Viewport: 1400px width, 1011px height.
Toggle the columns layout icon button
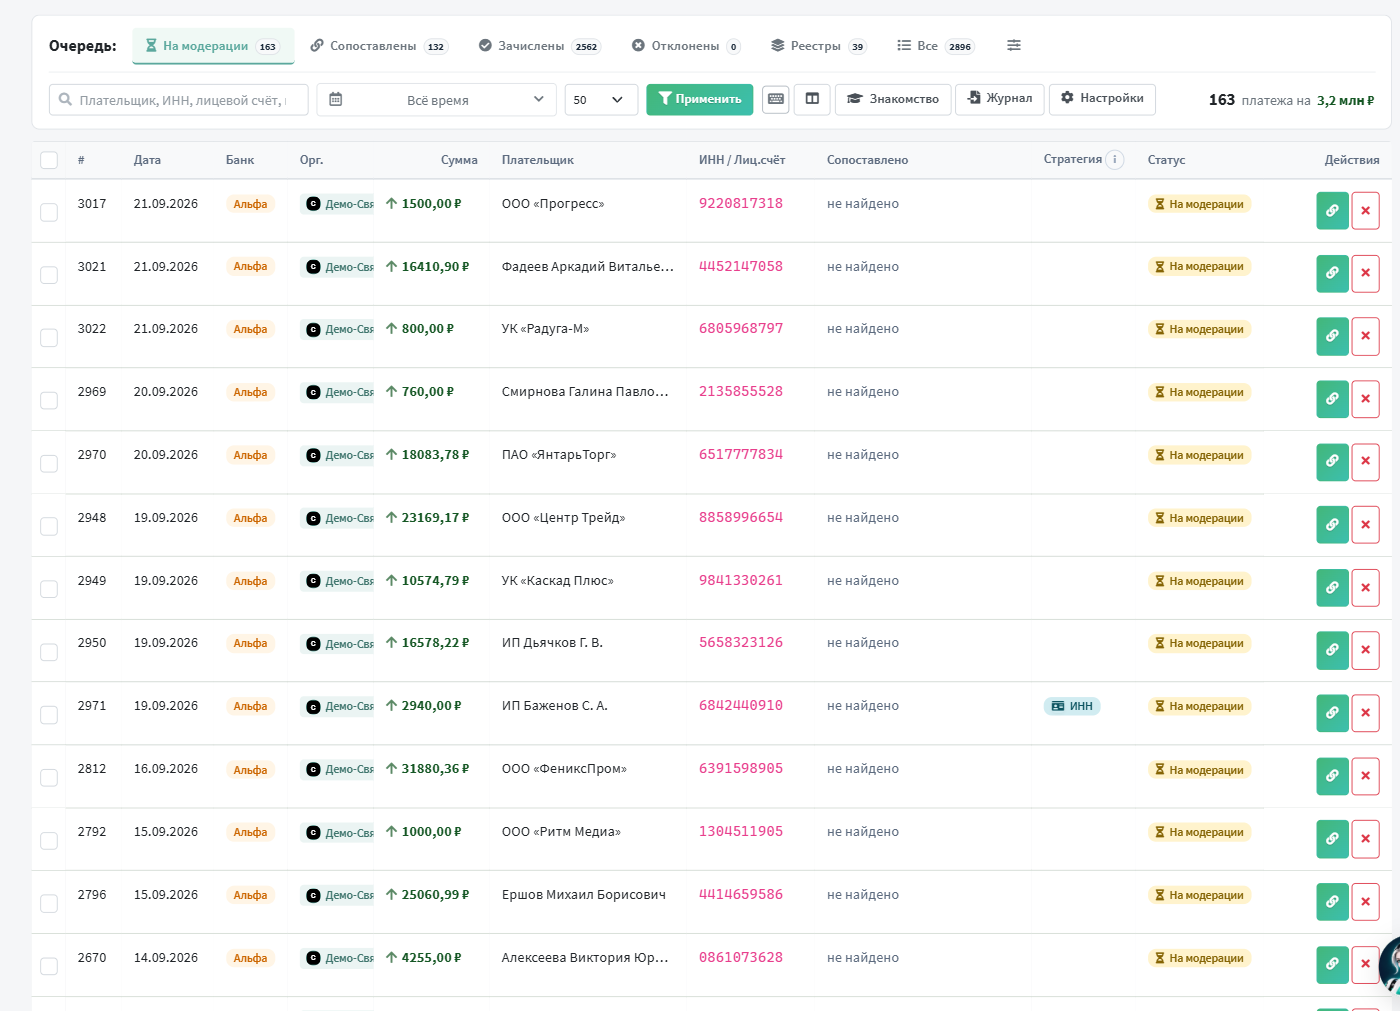click(812, 99)
